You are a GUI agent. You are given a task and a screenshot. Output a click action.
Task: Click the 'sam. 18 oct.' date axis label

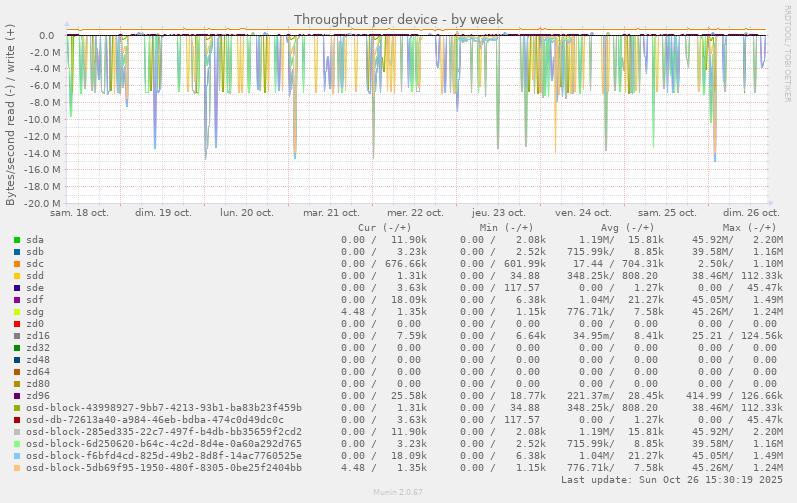79,213
